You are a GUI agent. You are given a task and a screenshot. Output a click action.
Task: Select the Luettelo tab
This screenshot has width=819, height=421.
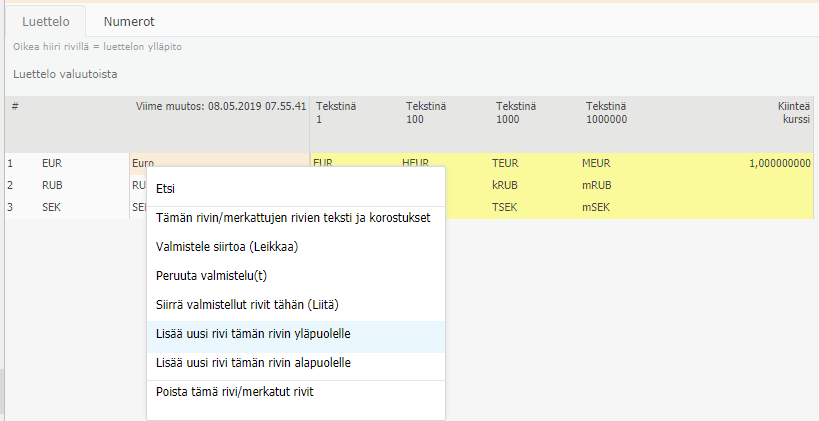click(x=45, y=21)
